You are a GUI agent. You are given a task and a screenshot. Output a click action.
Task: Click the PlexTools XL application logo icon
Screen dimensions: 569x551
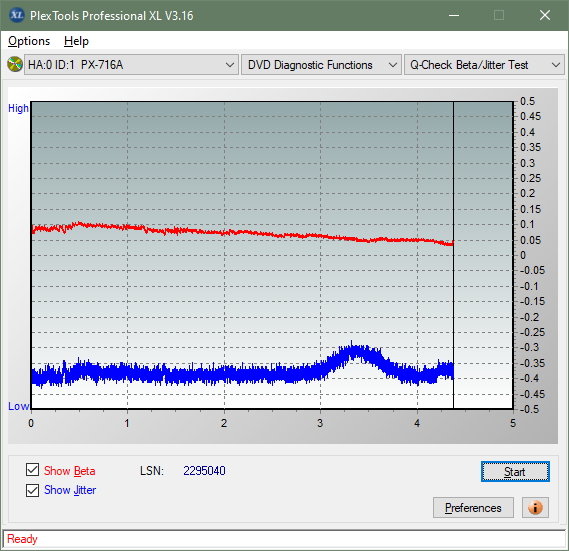(16, 15)
